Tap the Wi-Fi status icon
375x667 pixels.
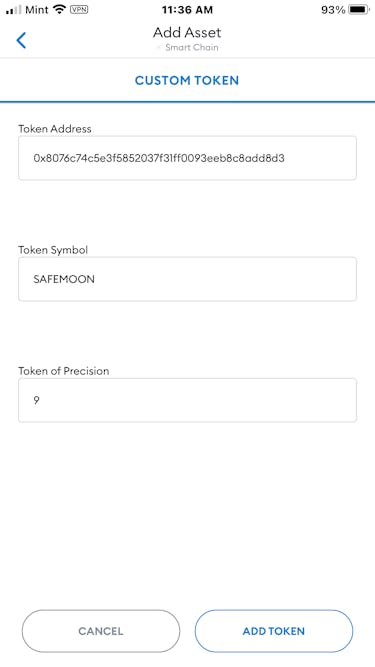59,10
